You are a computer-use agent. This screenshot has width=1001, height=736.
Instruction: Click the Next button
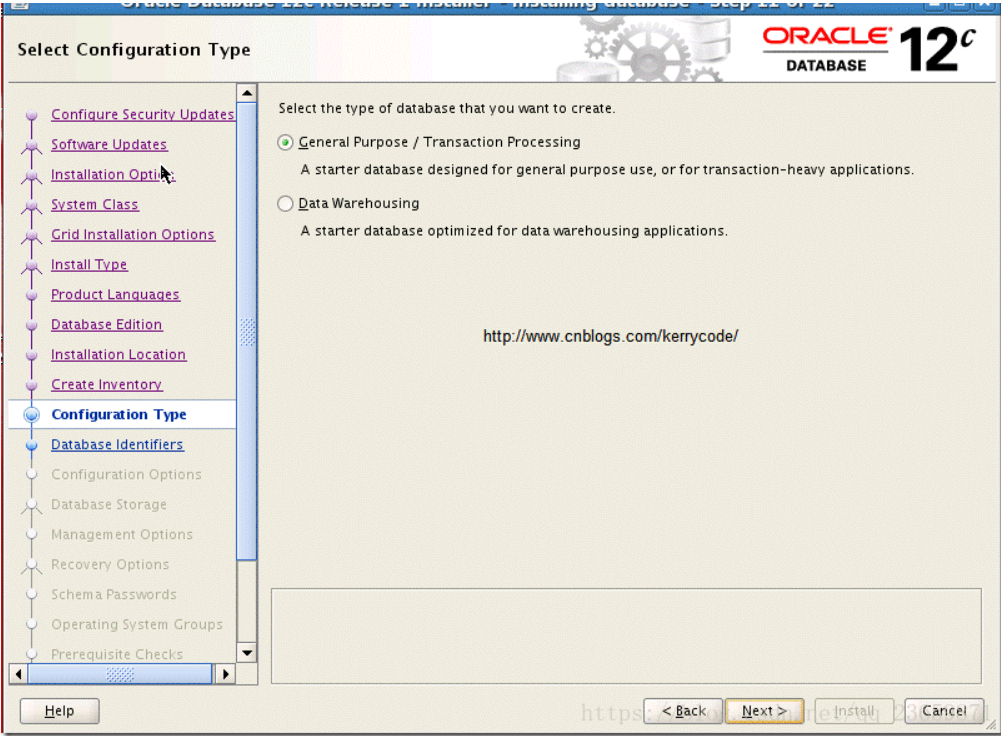point(764,710)
